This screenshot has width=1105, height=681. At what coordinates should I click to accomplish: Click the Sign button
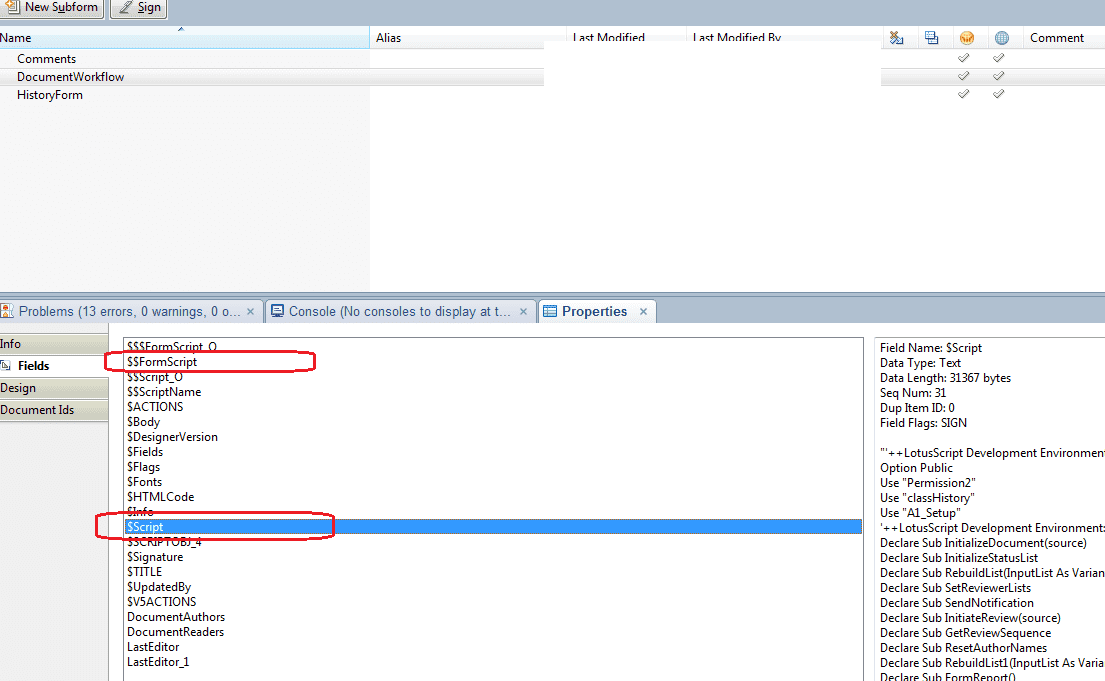click(138, 7)
